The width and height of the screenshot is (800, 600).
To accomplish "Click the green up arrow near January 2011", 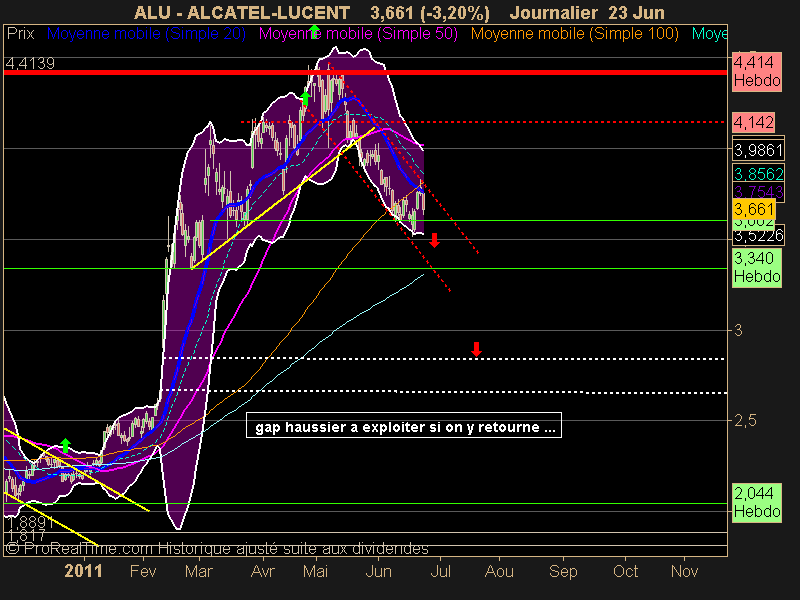I will point(65,445).
